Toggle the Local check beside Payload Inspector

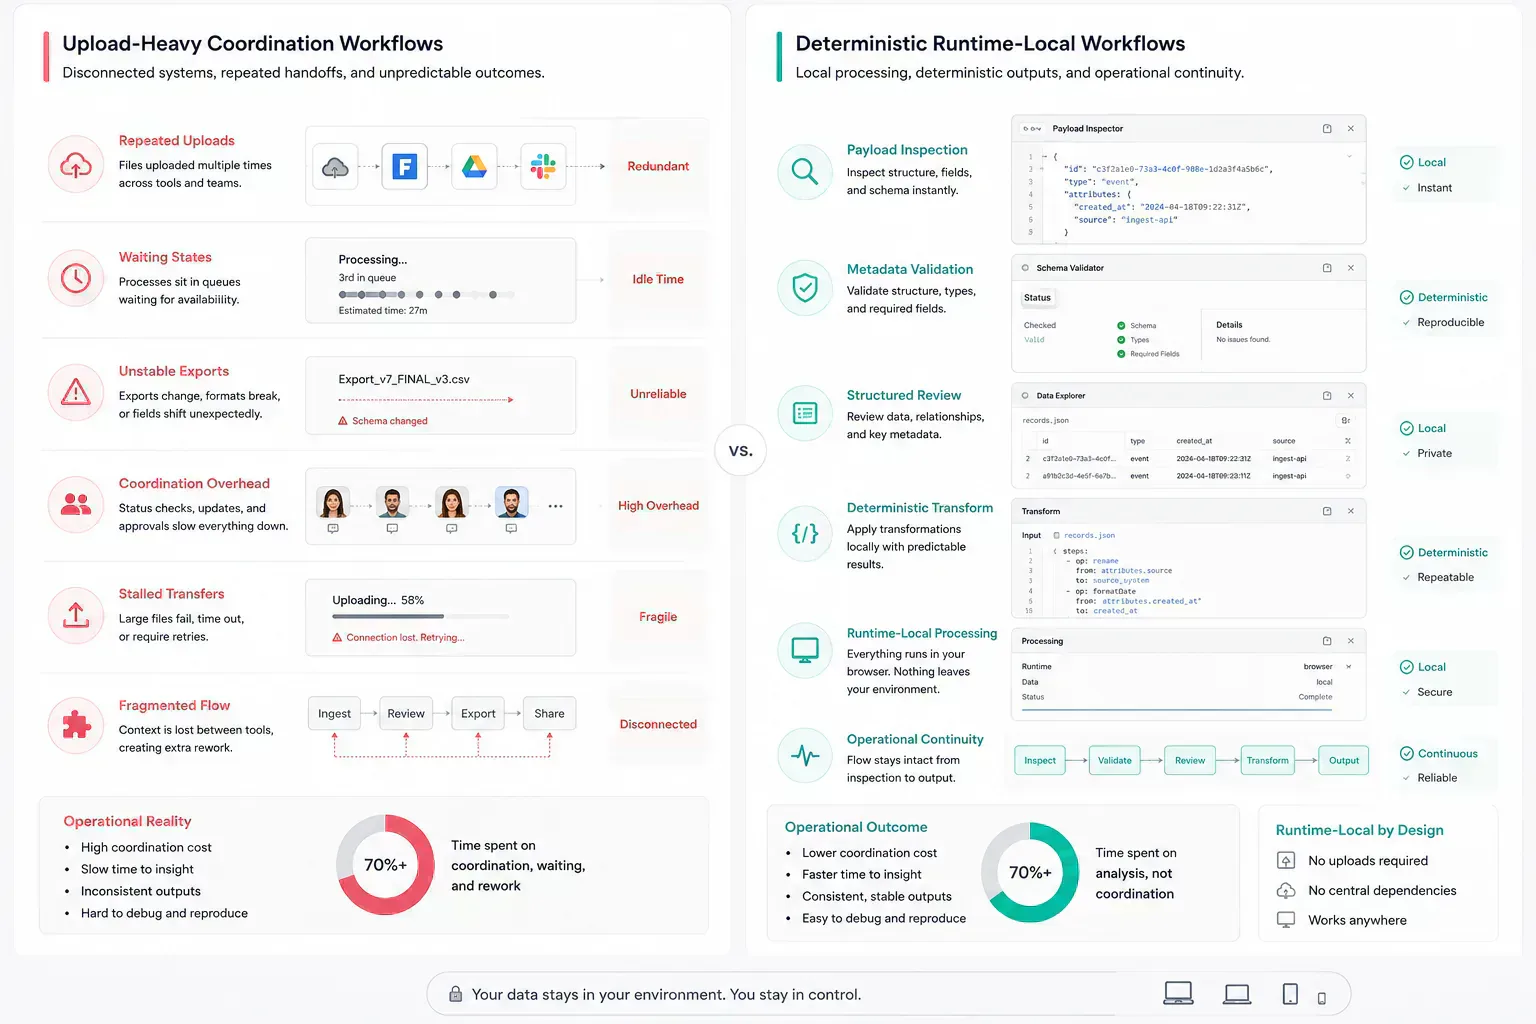1406,162
